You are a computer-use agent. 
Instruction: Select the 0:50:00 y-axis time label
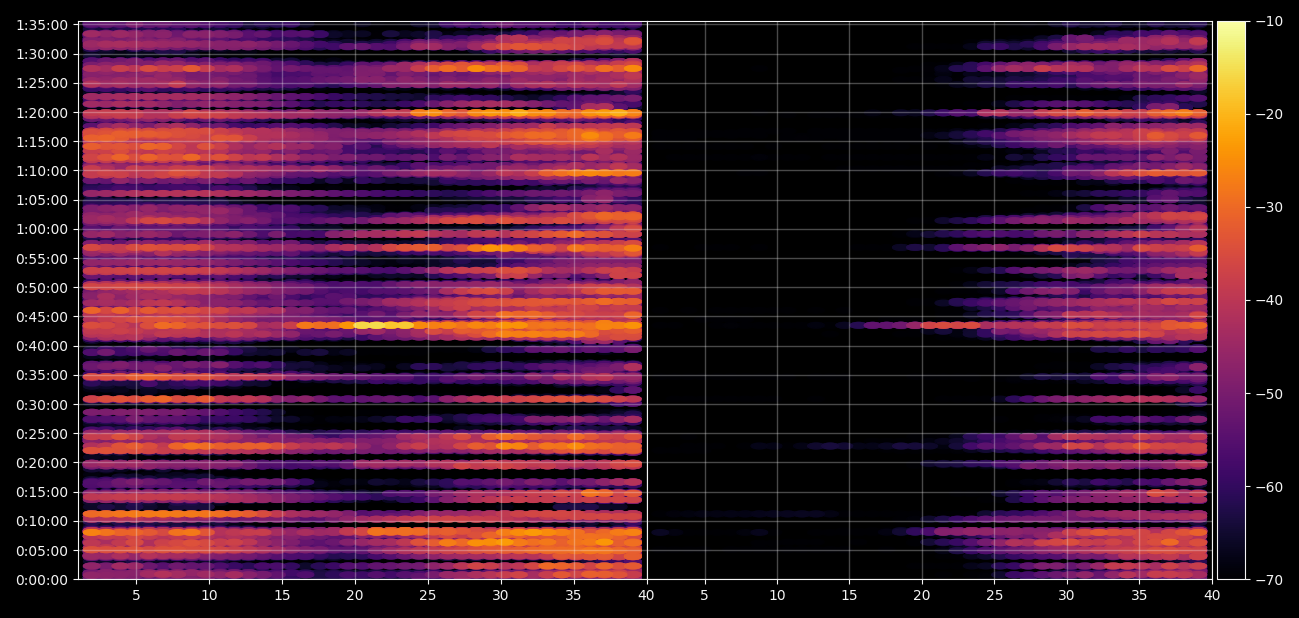tap(42, 288)
